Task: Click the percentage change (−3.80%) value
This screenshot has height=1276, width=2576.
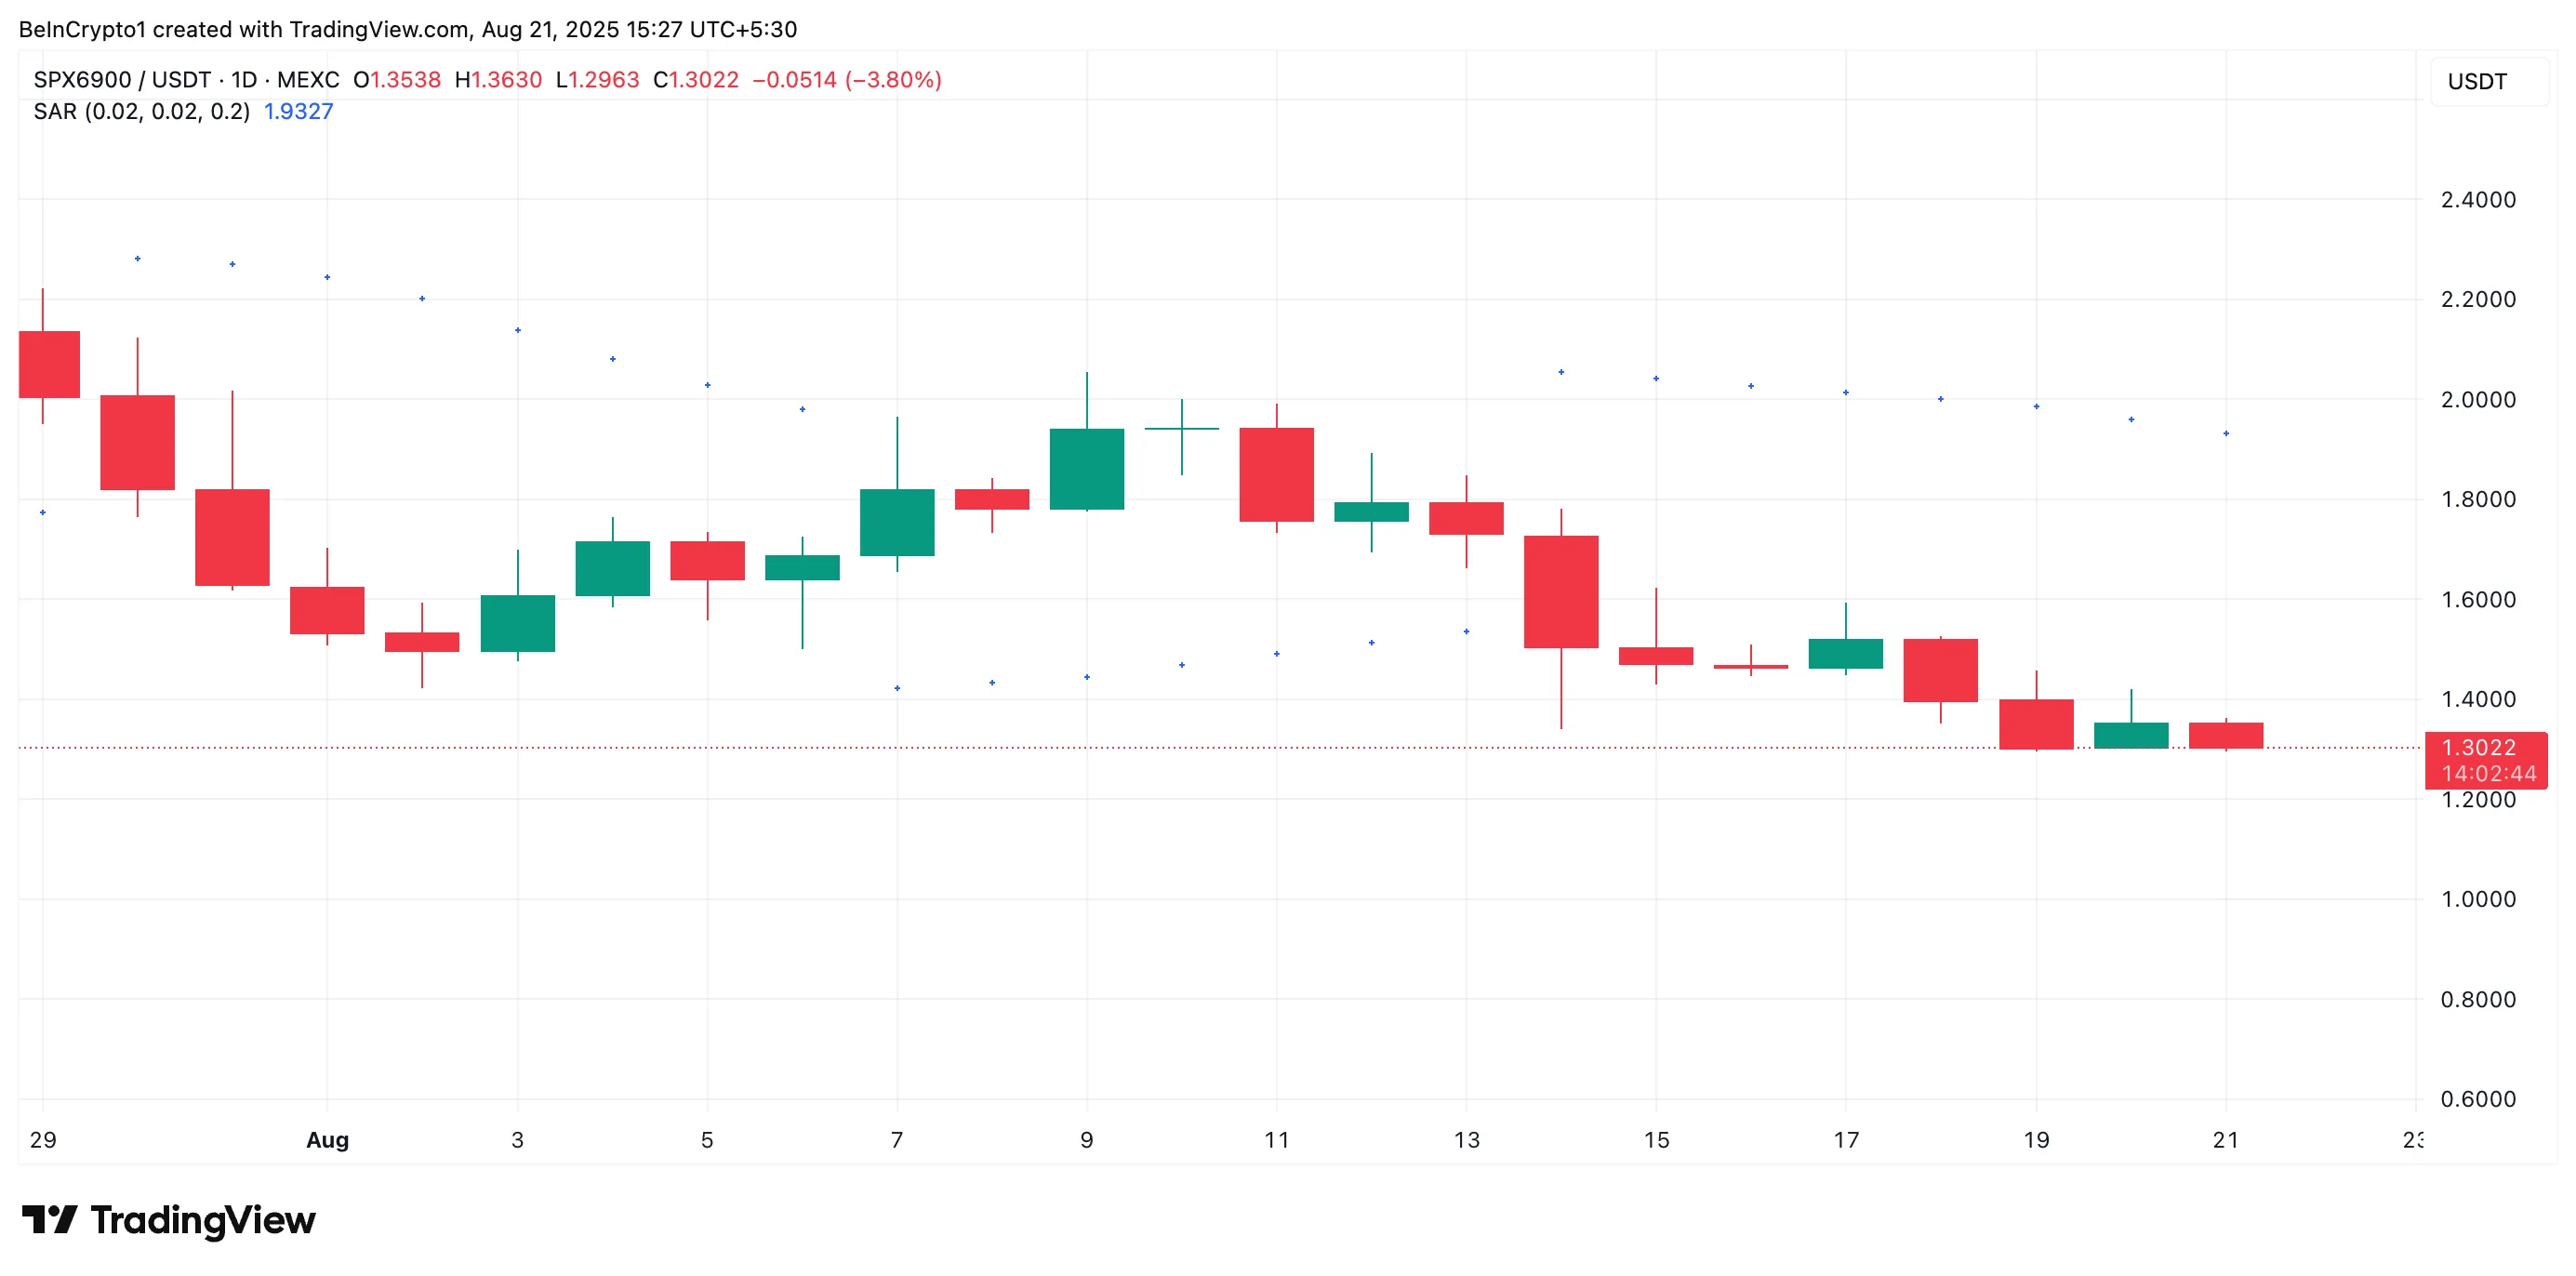Action: 893,80
